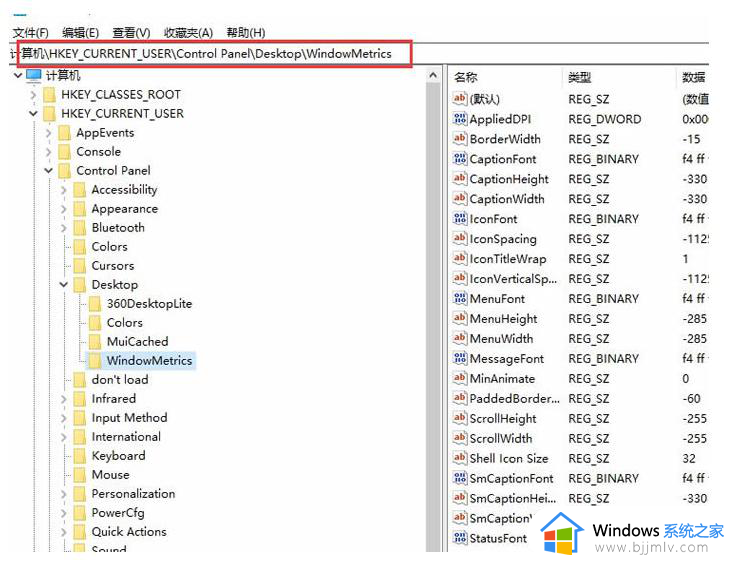Click the MessageFont binary value icon
This screenshot has height=561, width=729.
460,358
